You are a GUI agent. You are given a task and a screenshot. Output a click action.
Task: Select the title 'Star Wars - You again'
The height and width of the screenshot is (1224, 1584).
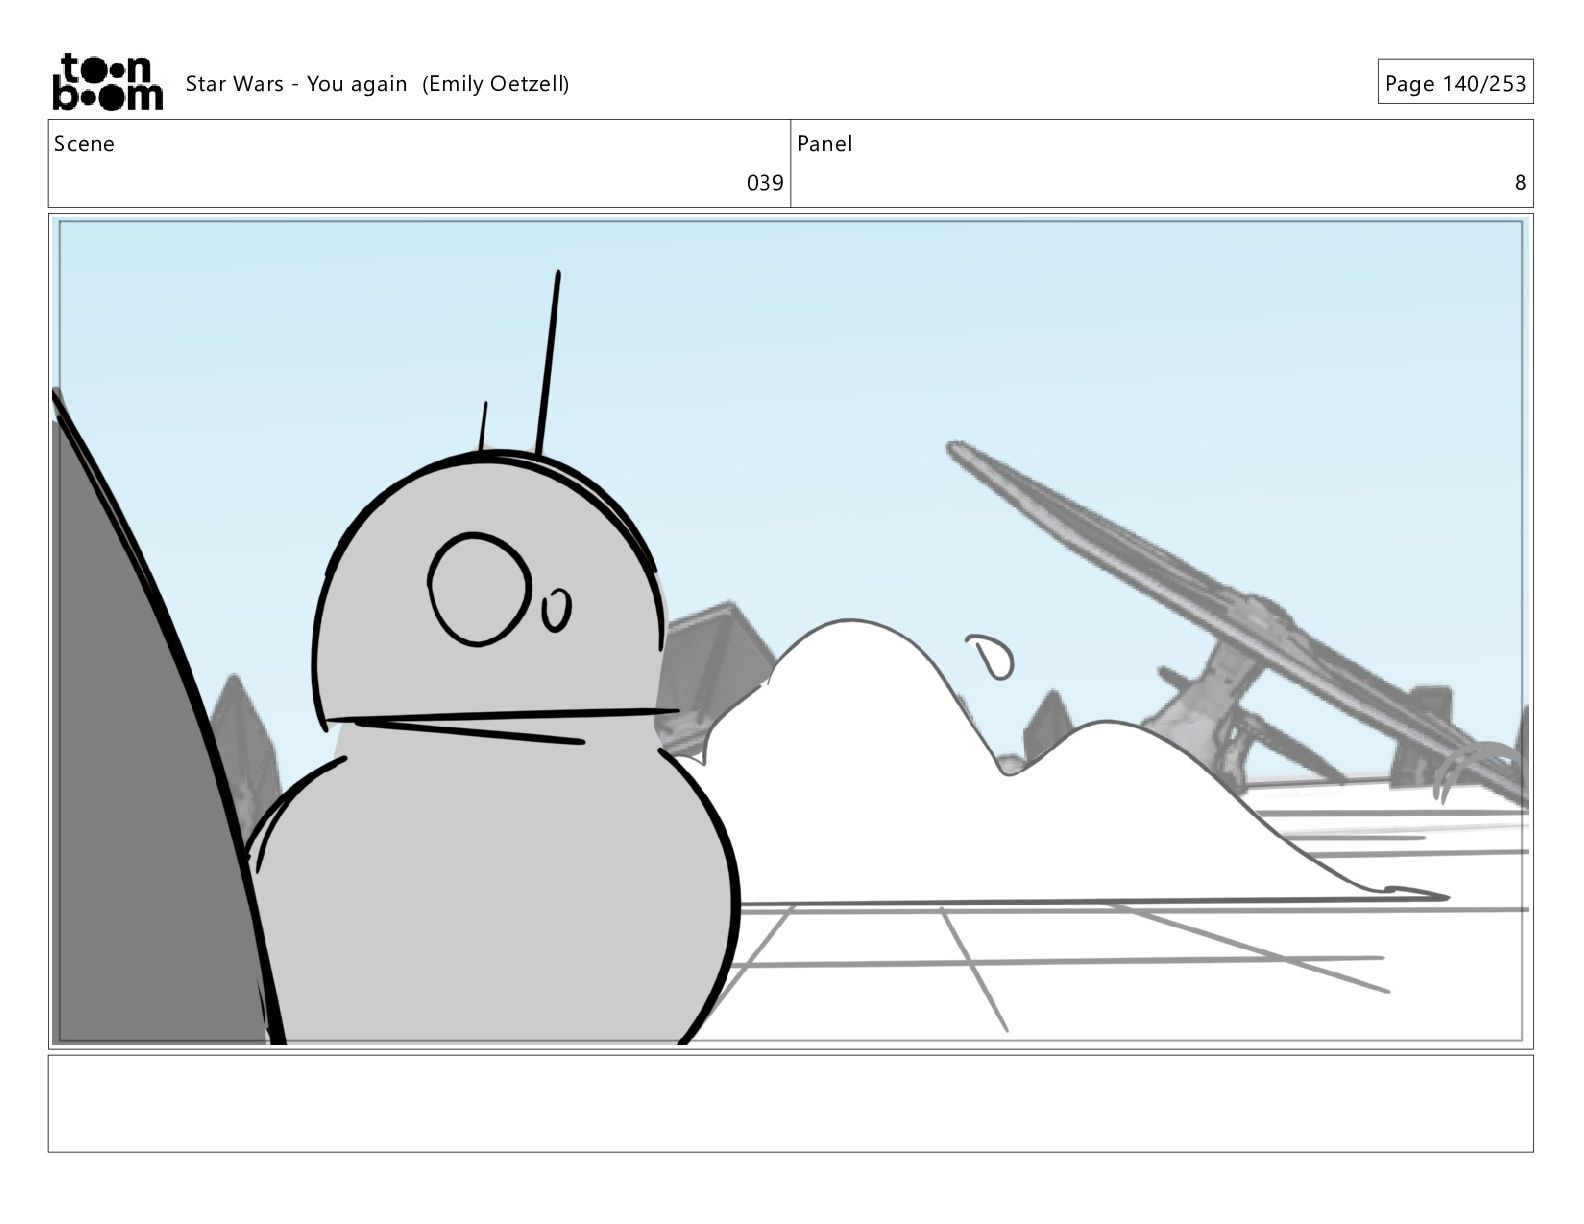pyautogui.click(x=296, y=84)
